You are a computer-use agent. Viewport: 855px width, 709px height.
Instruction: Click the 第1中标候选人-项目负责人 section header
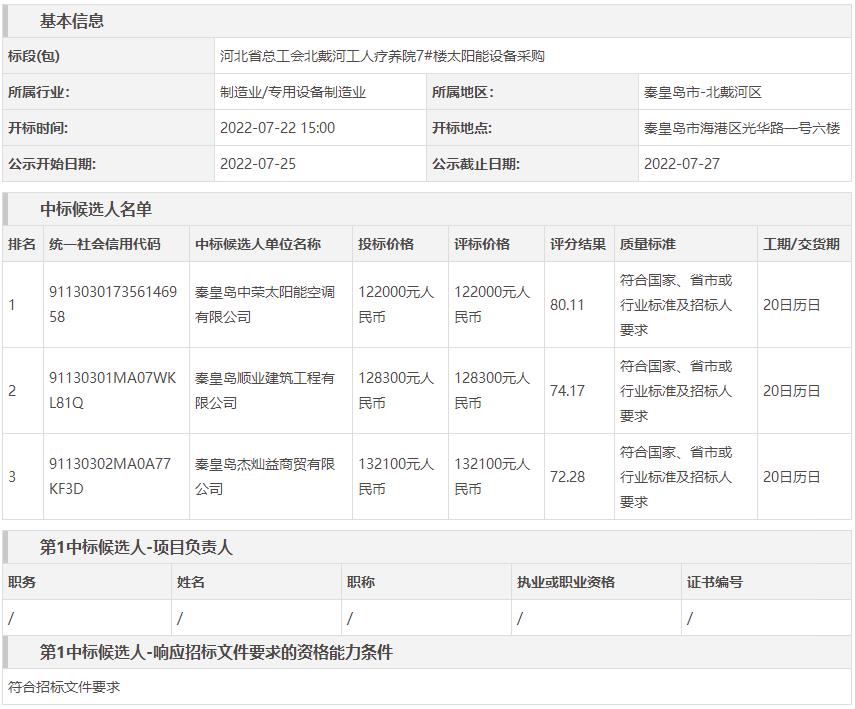[x=136, y=547]
